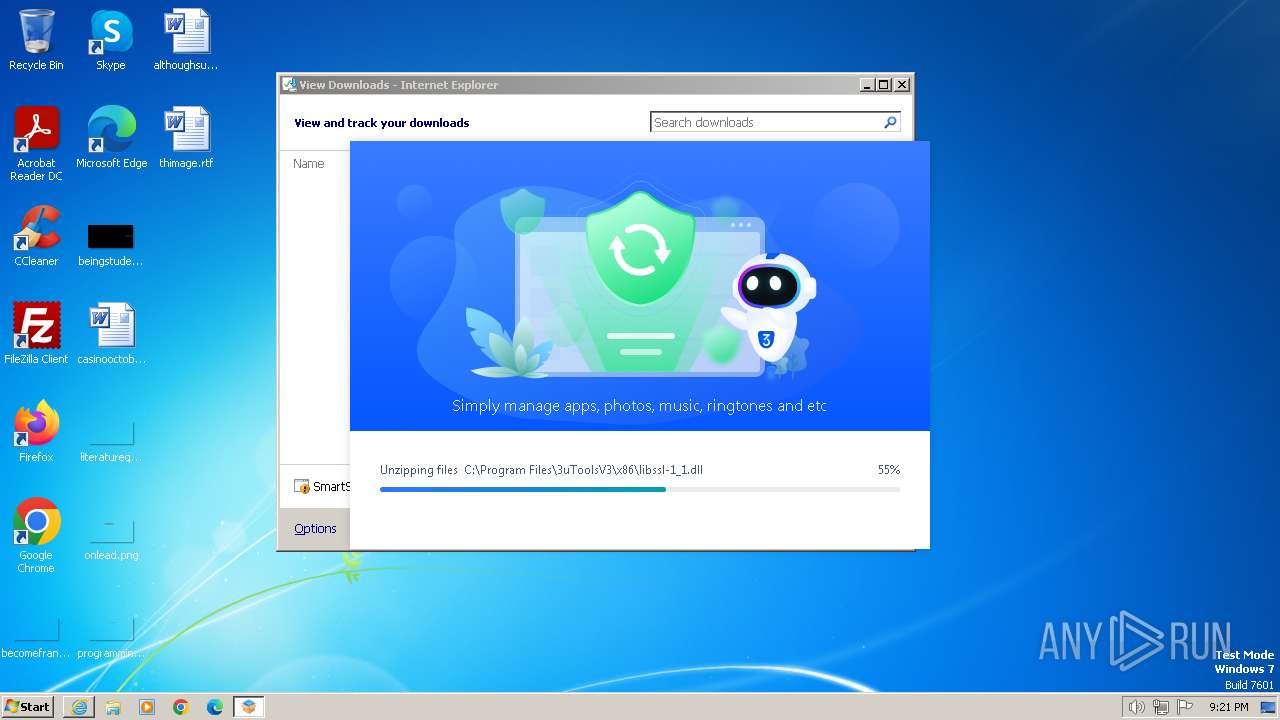Click the 'Simply manage apps, photos' tagline
The width and height of the screenshot is (1280, 720).
coord(639,406)
